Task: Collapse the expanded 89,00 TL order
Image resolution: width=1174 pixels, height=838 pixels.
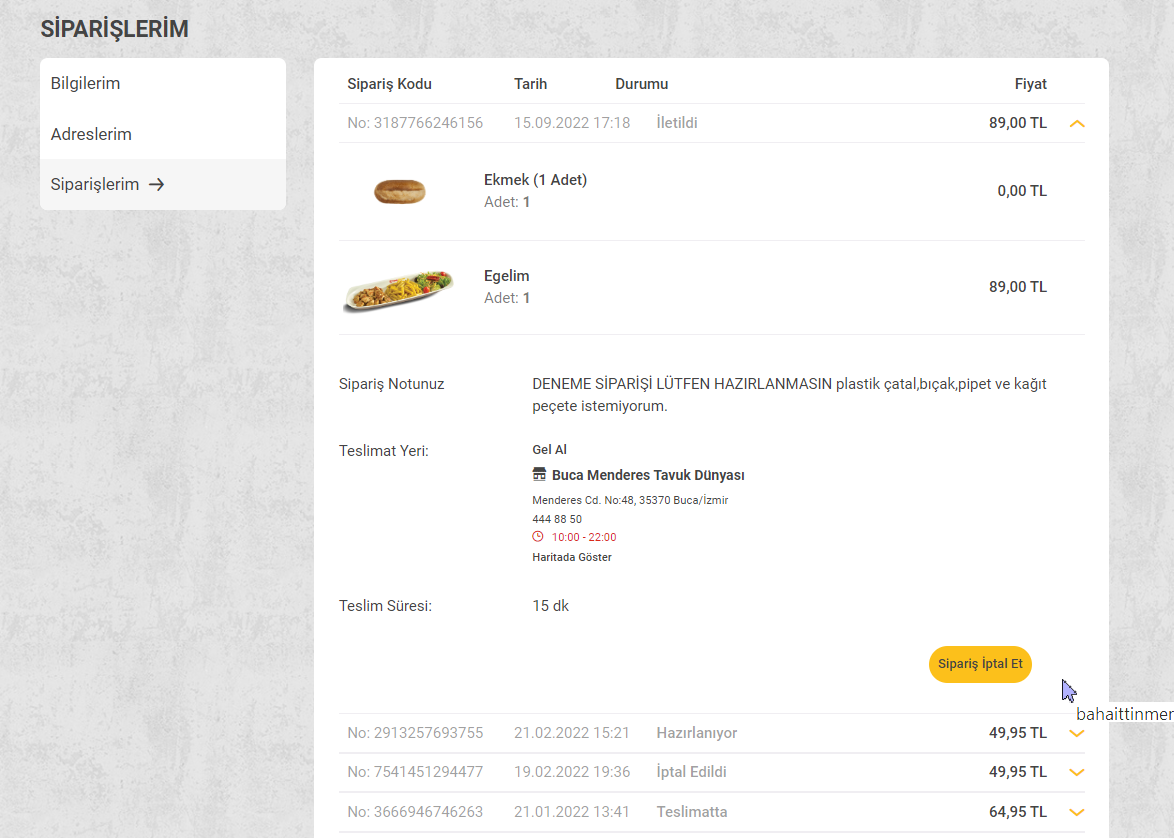Action: coord(1077,124)
